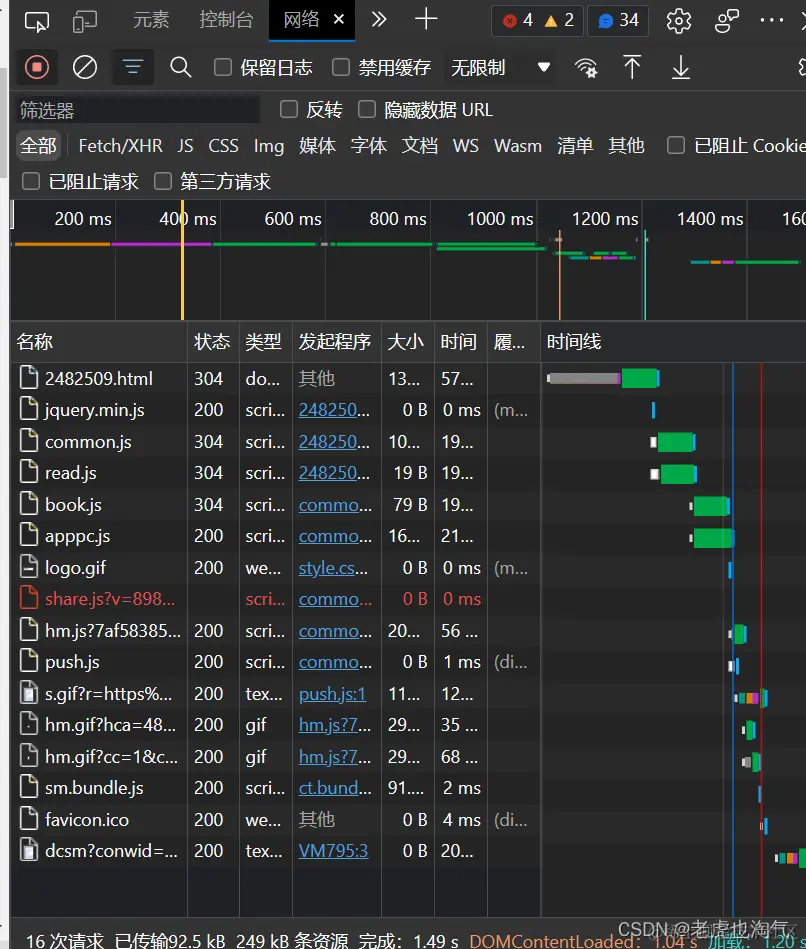Screen dimensions: 806x949
Task: Click the 2482509.html waterfall bar
Action: click(x=603, y=379)
